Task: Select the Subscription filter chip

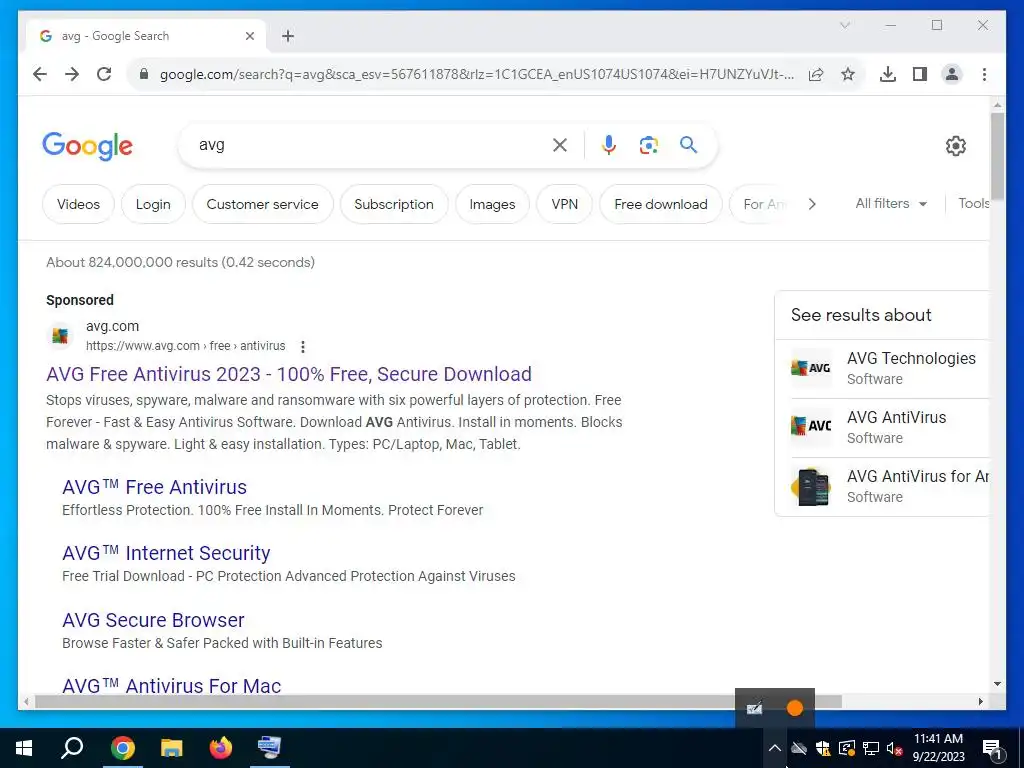Action: [x=394, y=204]
